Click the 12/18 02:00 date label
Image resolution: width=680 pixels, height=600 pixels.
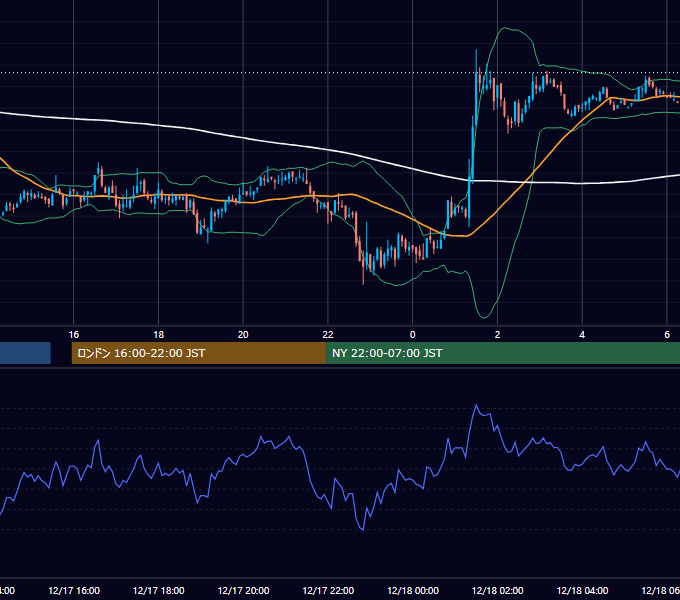(497, 590)
